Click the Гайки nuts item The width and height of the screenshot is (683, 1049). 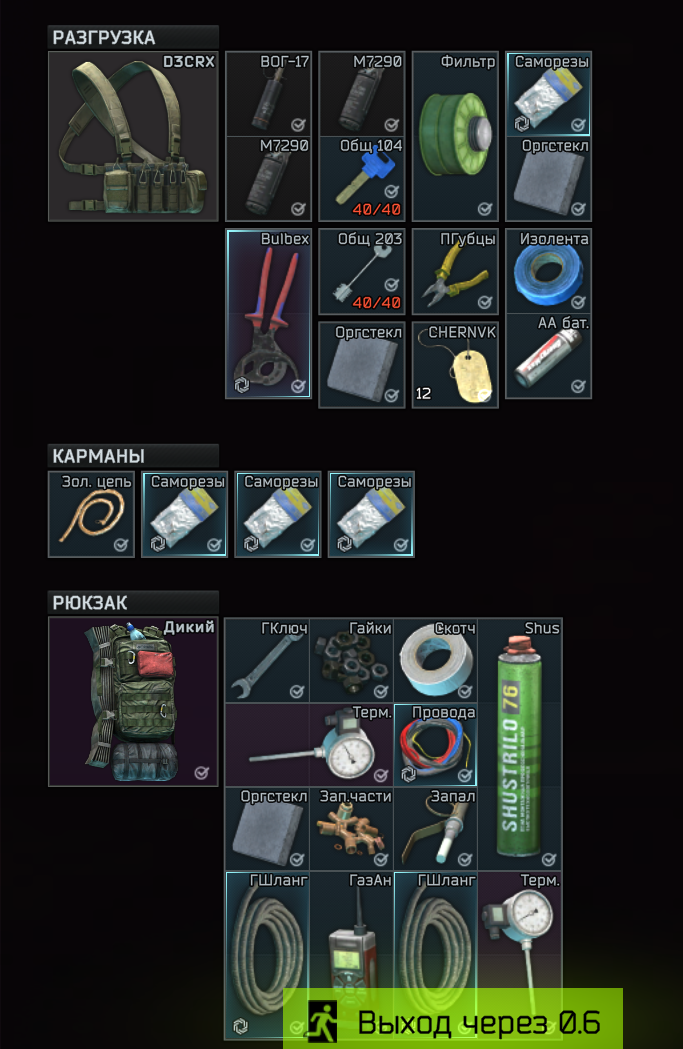[352, 660]
